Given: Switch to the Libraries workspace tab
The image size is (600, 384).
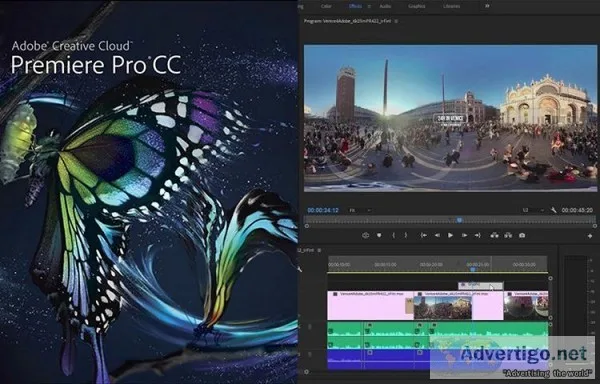Looking at the screenshot, I should coord(452,6).
